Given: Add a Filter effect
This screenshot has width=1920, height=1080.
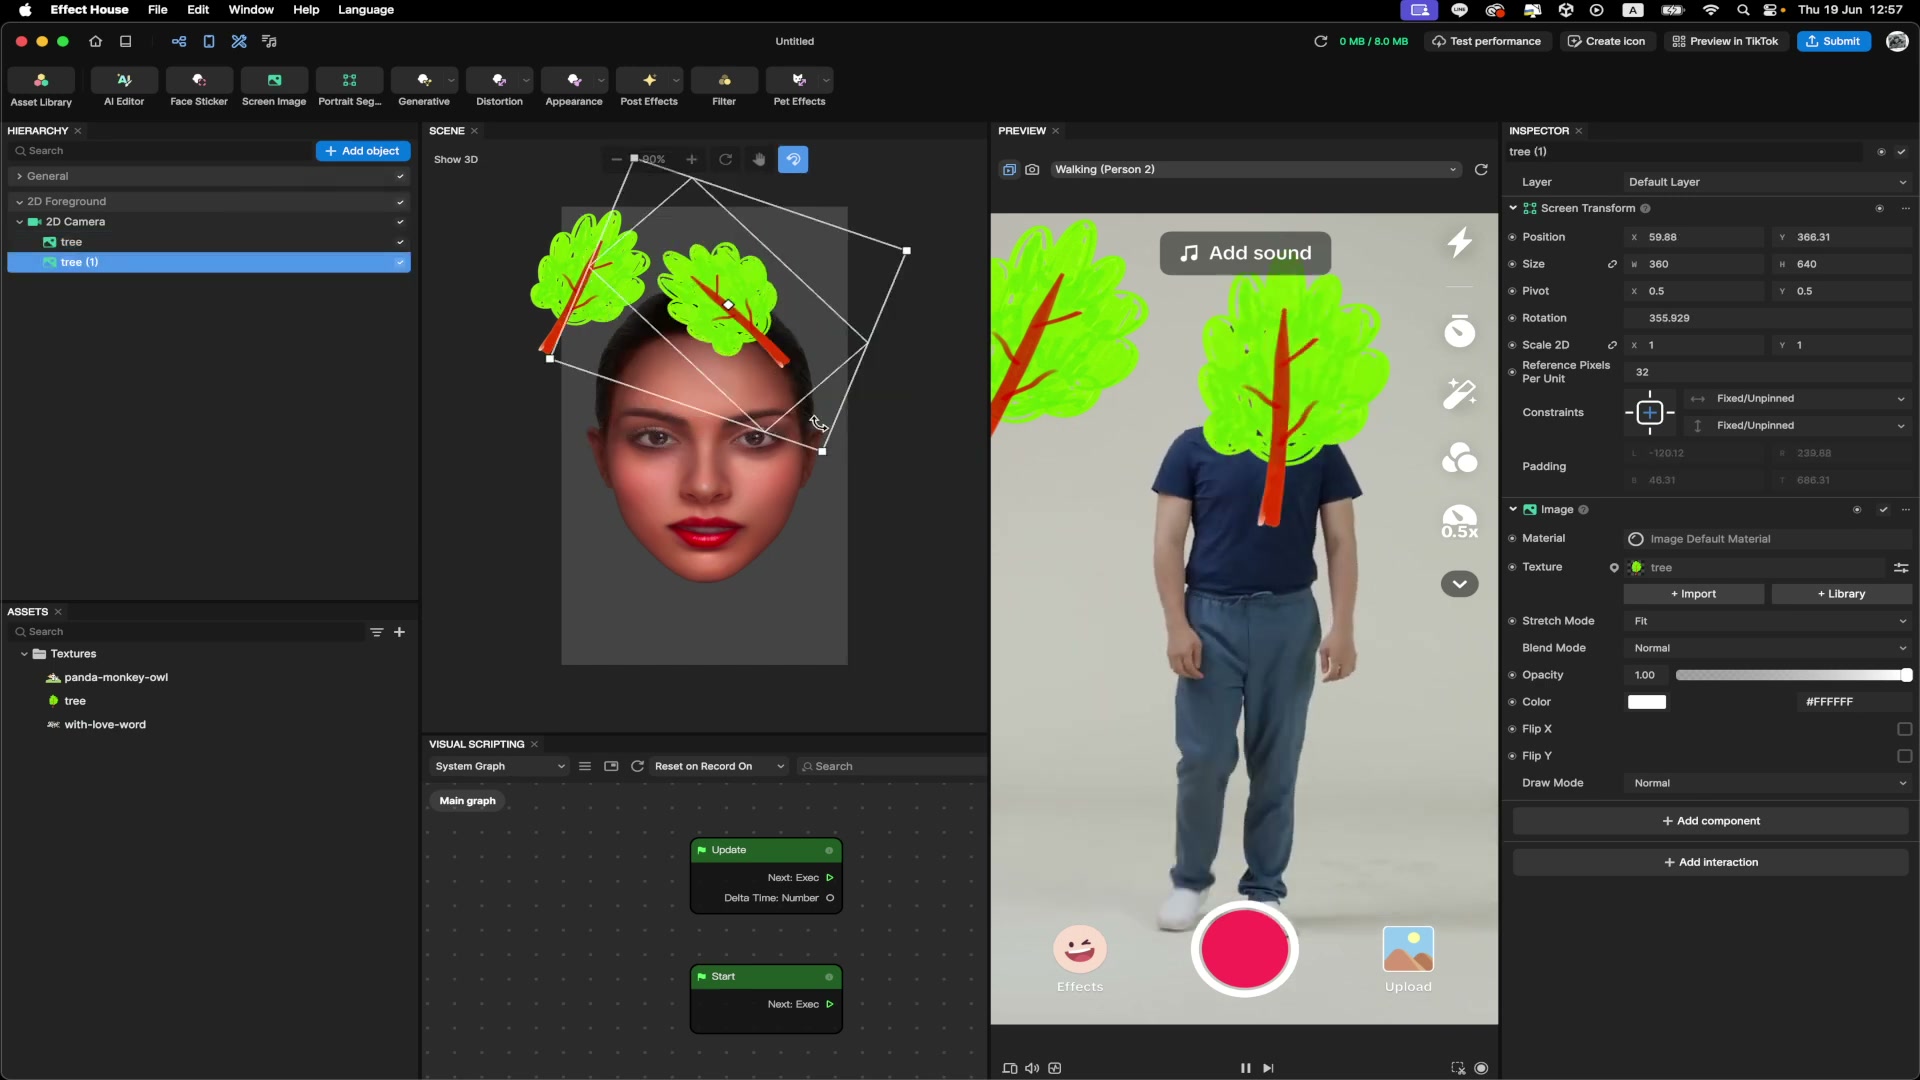Looking at the screenshot, I should [724, 87].
